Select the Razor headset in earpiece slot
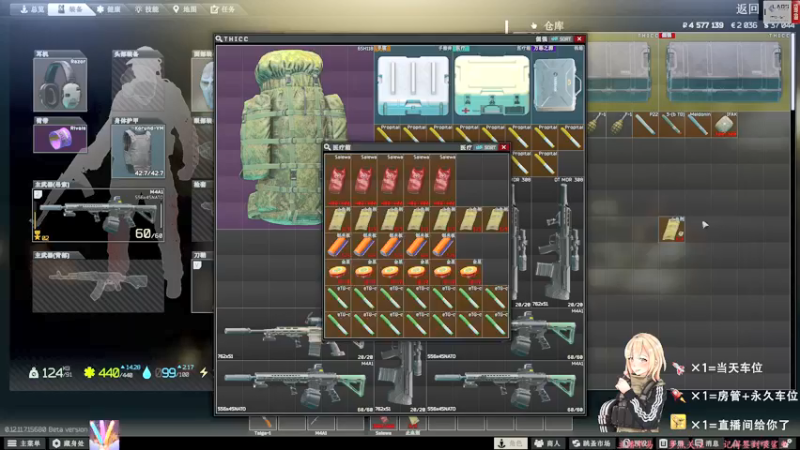The width and height of the screenshot is (800, 450). tap(60, 84)
